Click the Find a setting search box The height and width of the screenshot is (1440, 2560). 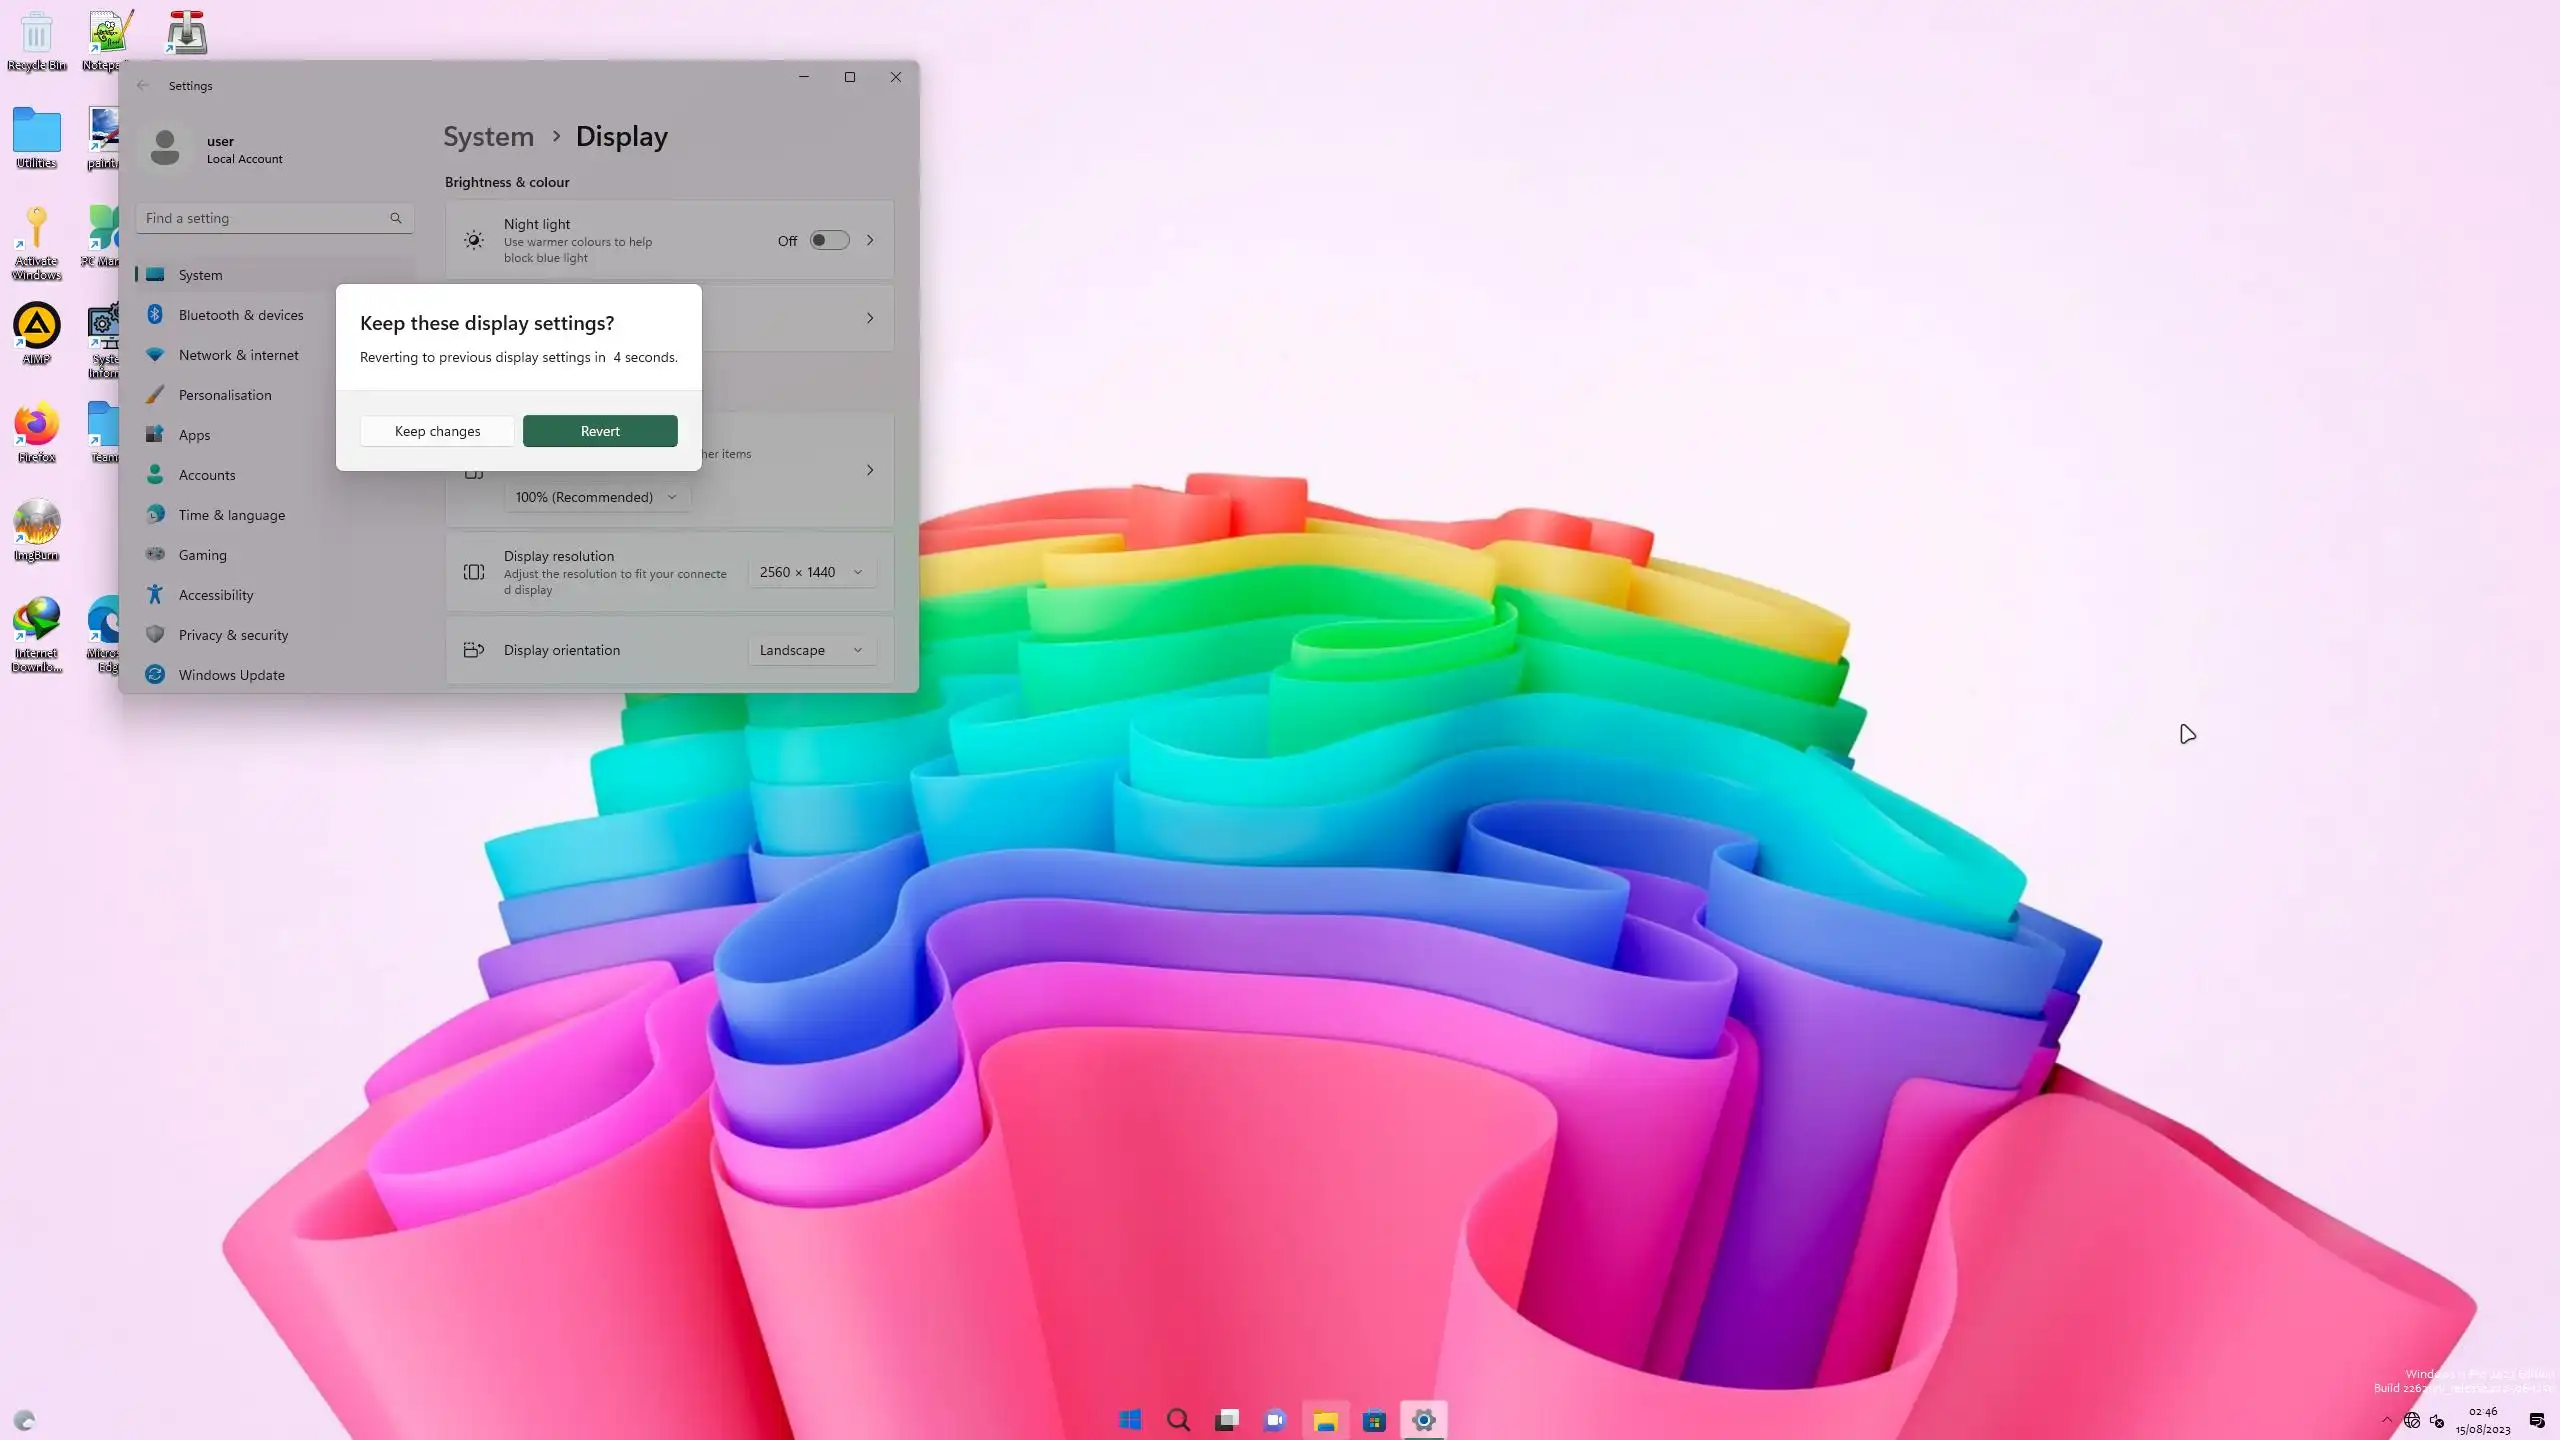coord(262,218)
